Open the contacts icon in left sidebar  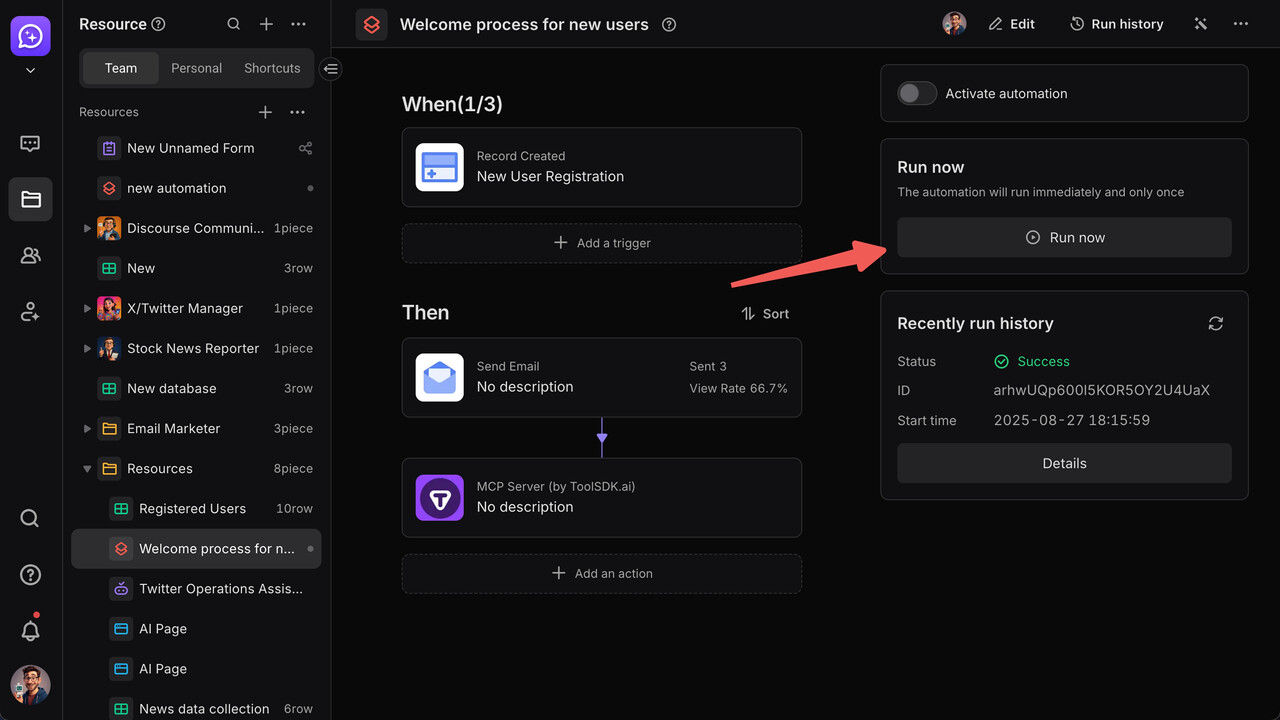point(30,256)
